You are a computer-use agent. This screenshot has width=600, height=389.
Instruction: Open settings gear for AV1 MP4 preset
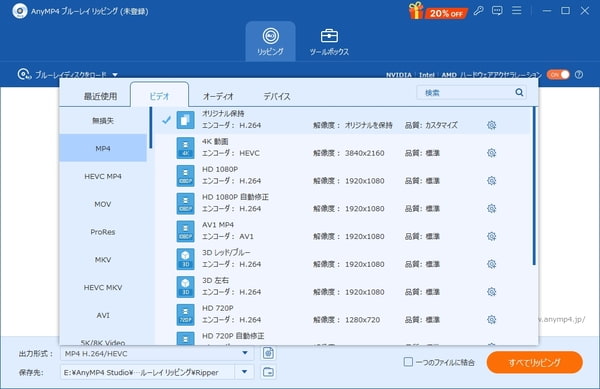(492, 236)
